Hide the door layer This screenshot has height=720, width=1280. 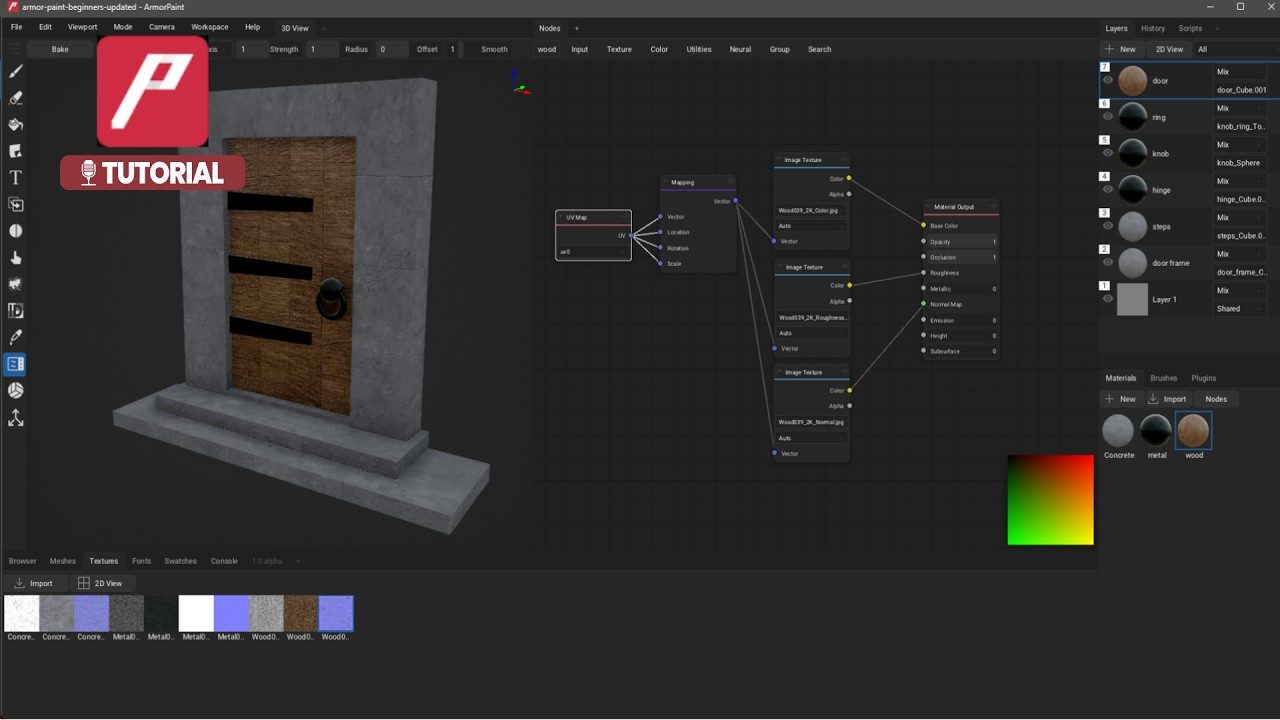(1107, 80)
